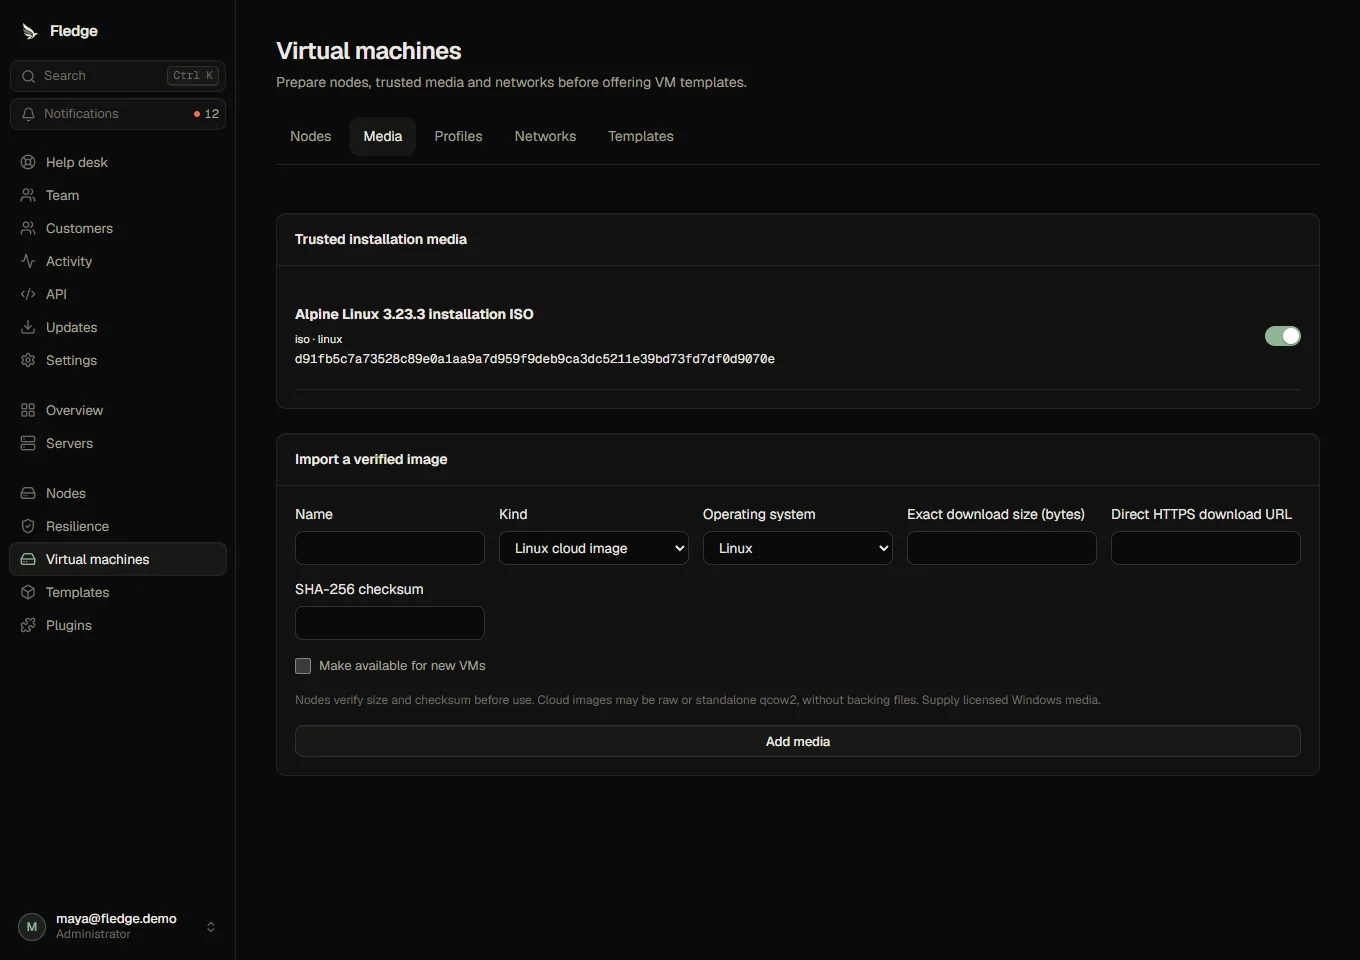Viewport: 1360px width, 960px height.
Task: Expand the account switcher chevron
Action: click(x=211, y=927)
